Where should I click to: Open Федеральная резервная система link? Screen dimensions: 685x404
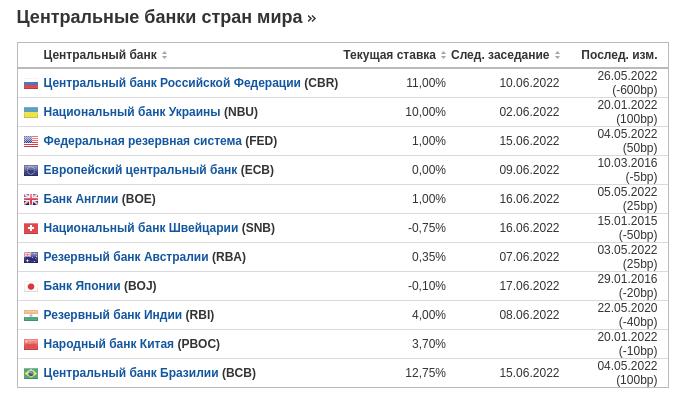142,142
